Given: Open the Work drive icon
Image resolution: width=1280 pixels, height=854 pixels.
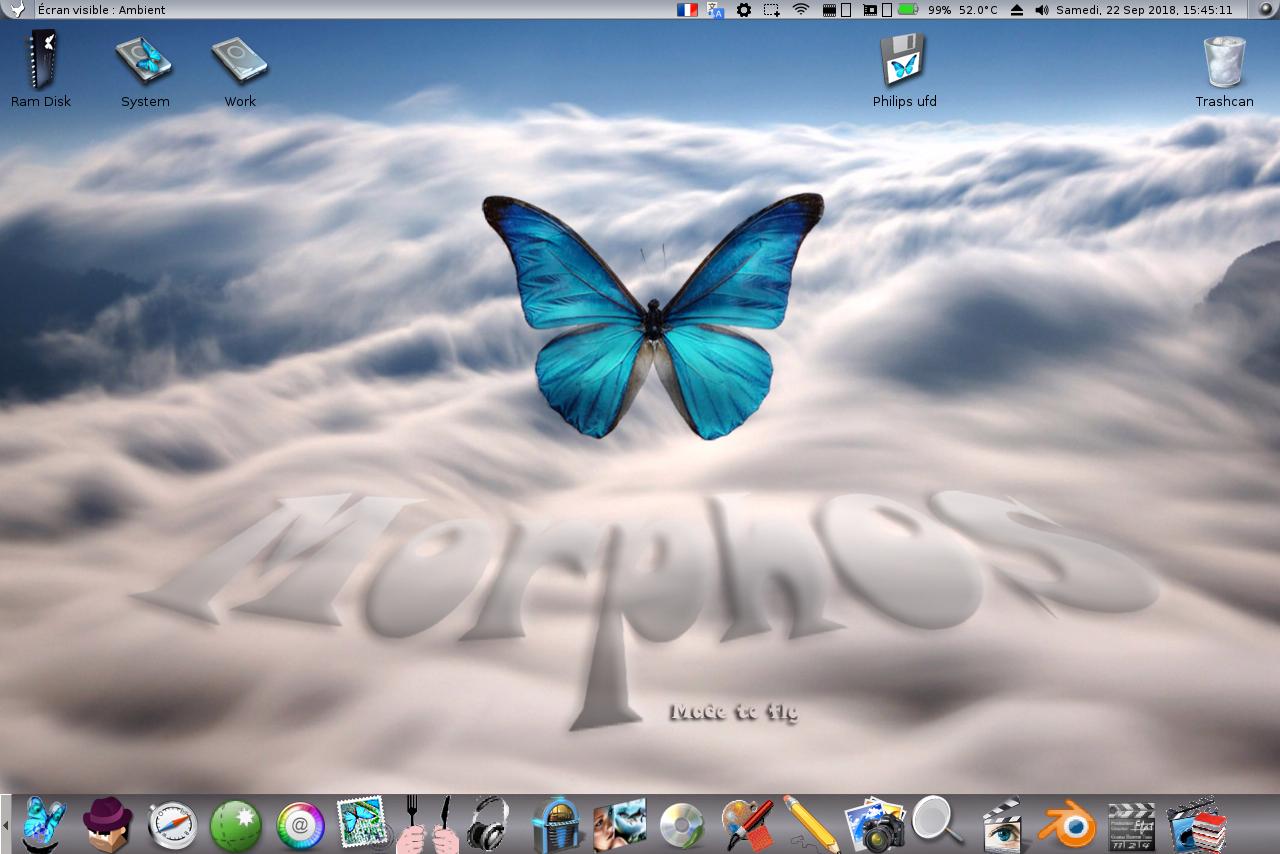Looking at the screenshot, I should coord(240,60).
